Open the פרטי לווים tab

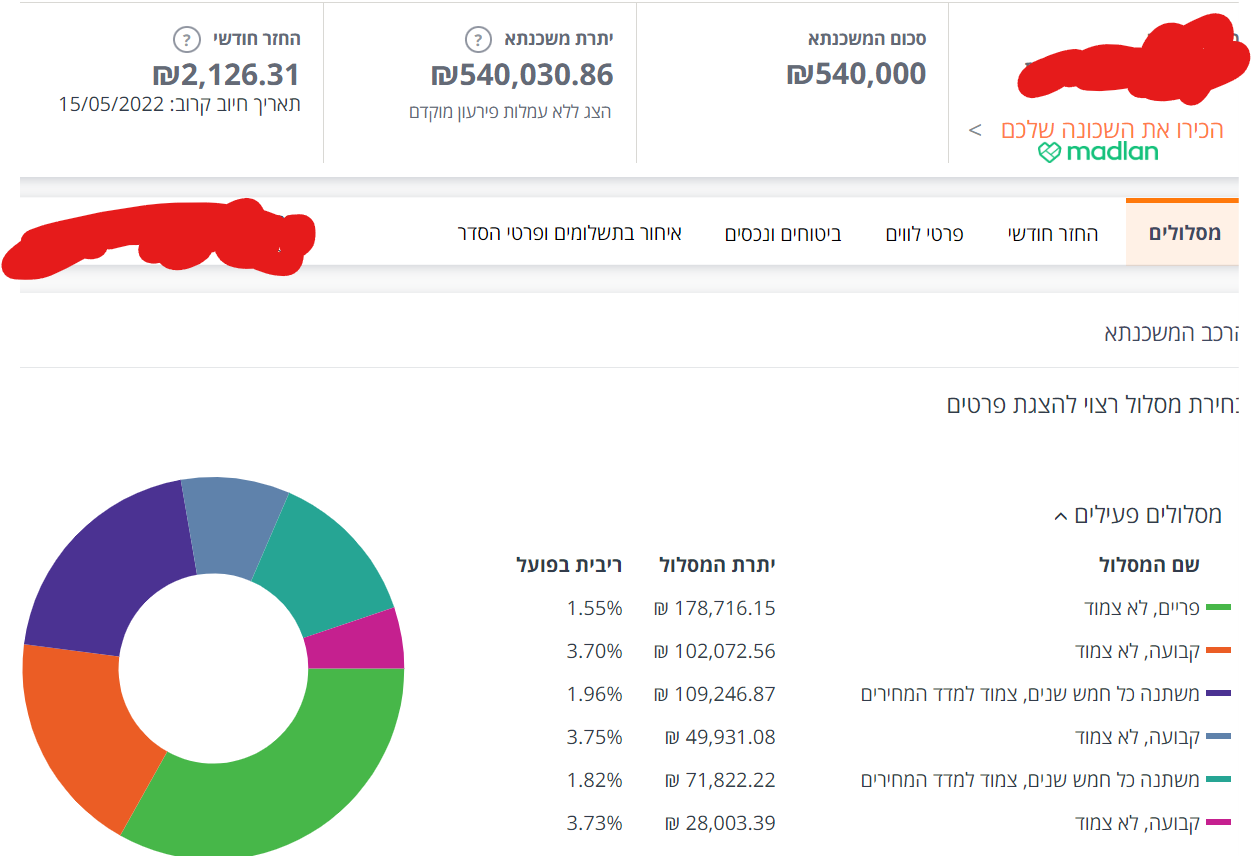(924, 234)
